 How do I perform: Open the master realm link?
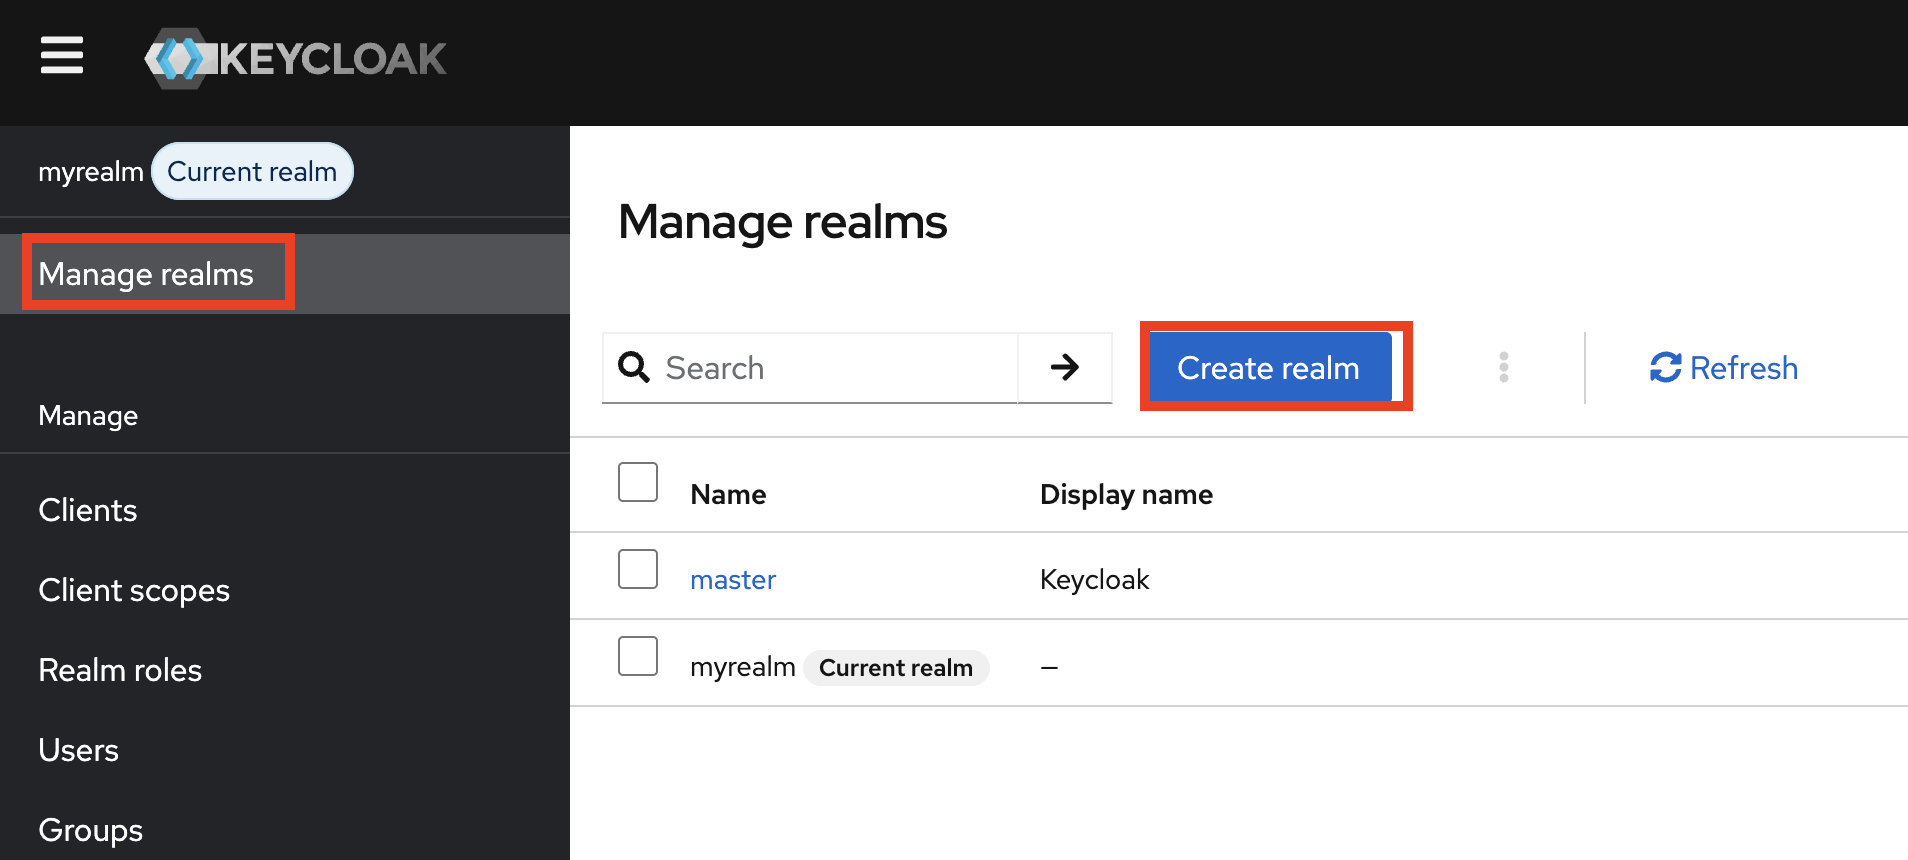point(733,580)
